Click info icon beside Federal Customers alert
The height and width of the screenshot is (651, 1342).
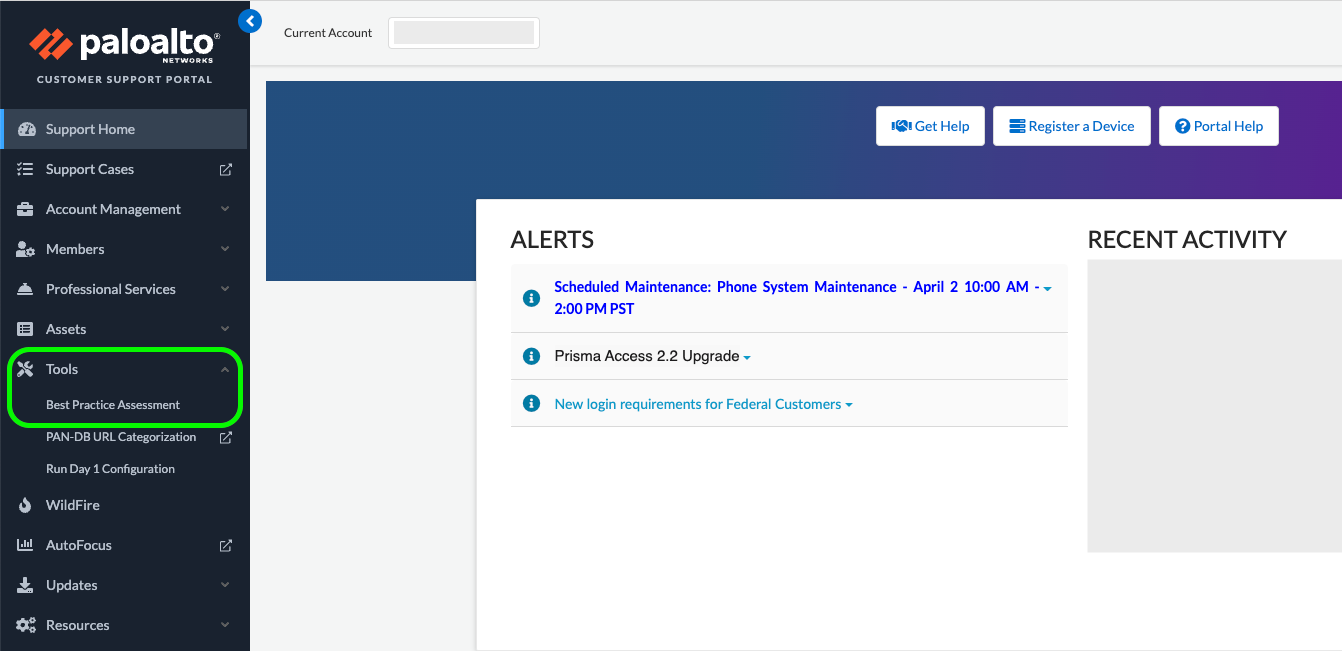tap(532, 404)
